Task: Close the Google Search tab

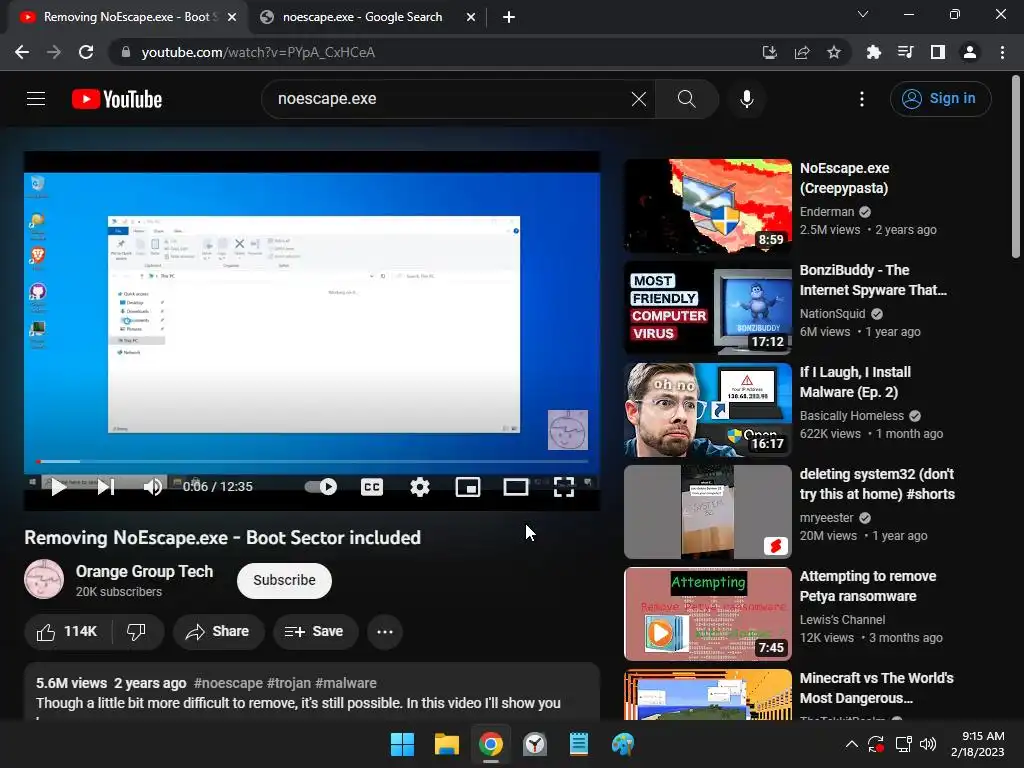Action: (x=471, y=17)
